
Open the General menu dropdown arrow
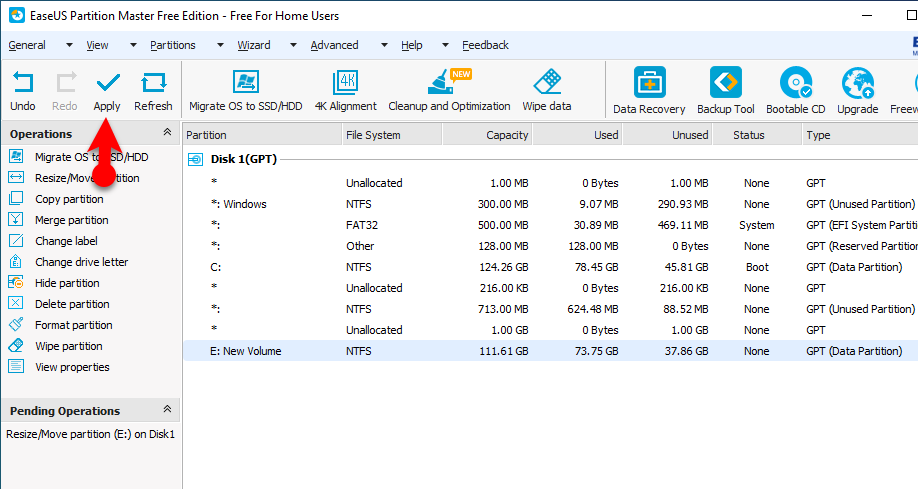pos(69,45)
